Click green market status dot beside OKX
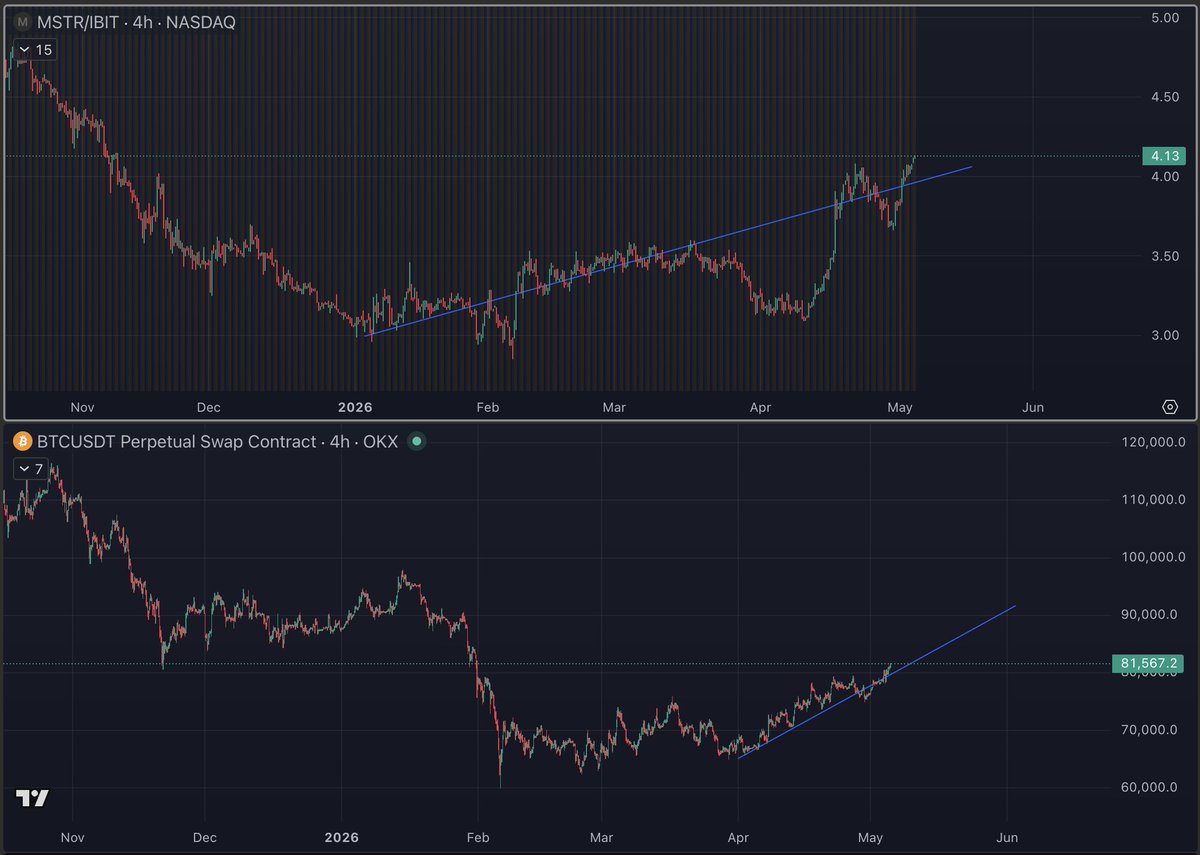 click(x=416, y=441)
